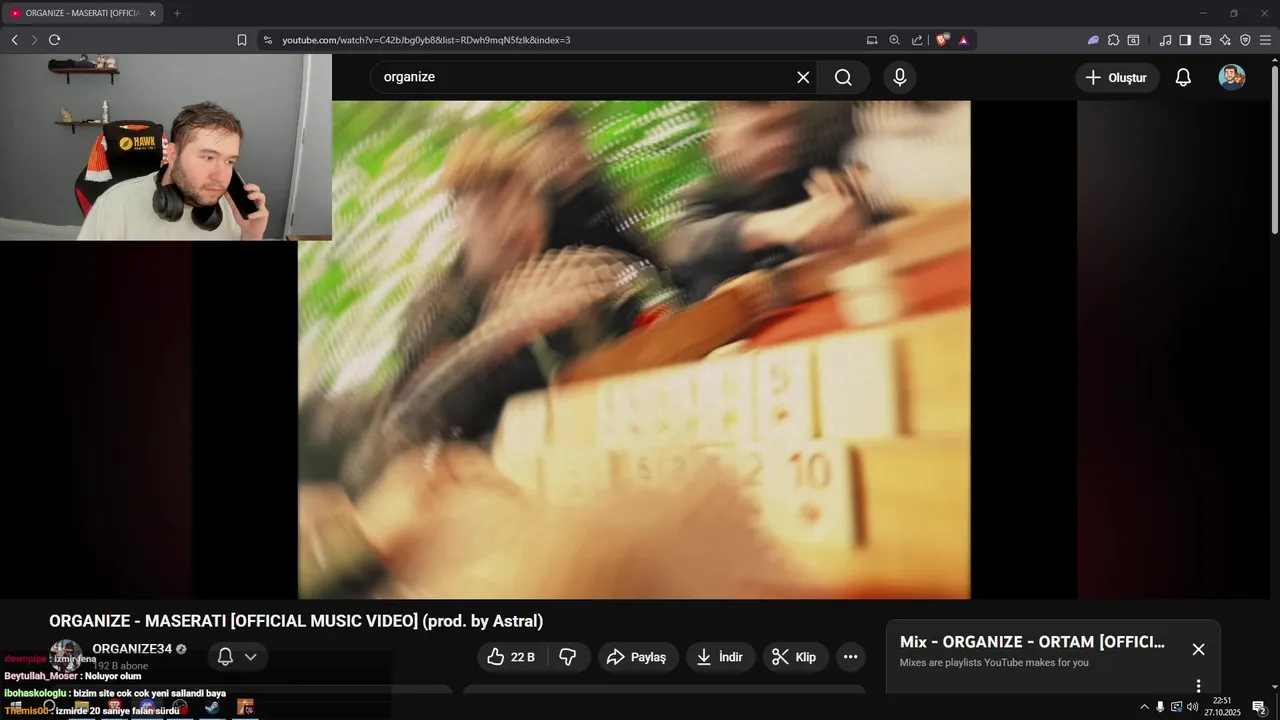
Task: Start voice search with microphone icon
Action: (900, 77)
